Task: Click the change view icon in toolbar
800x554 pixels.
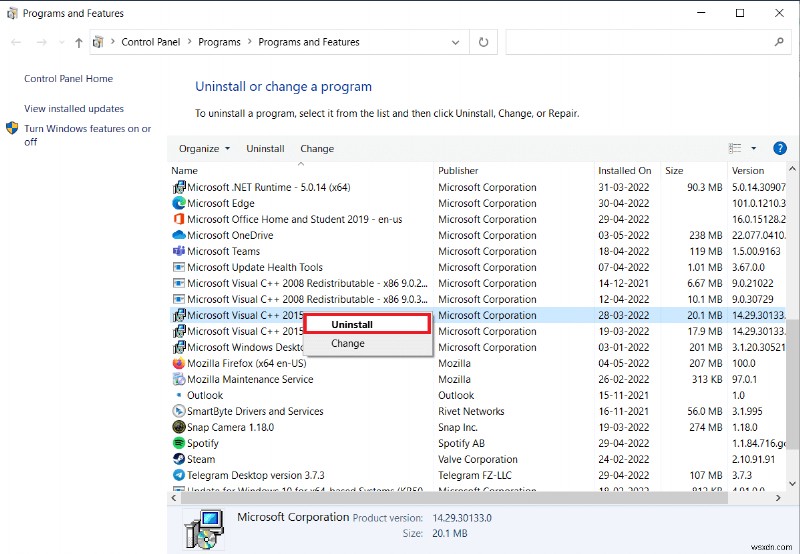Action: click(735, 148)
